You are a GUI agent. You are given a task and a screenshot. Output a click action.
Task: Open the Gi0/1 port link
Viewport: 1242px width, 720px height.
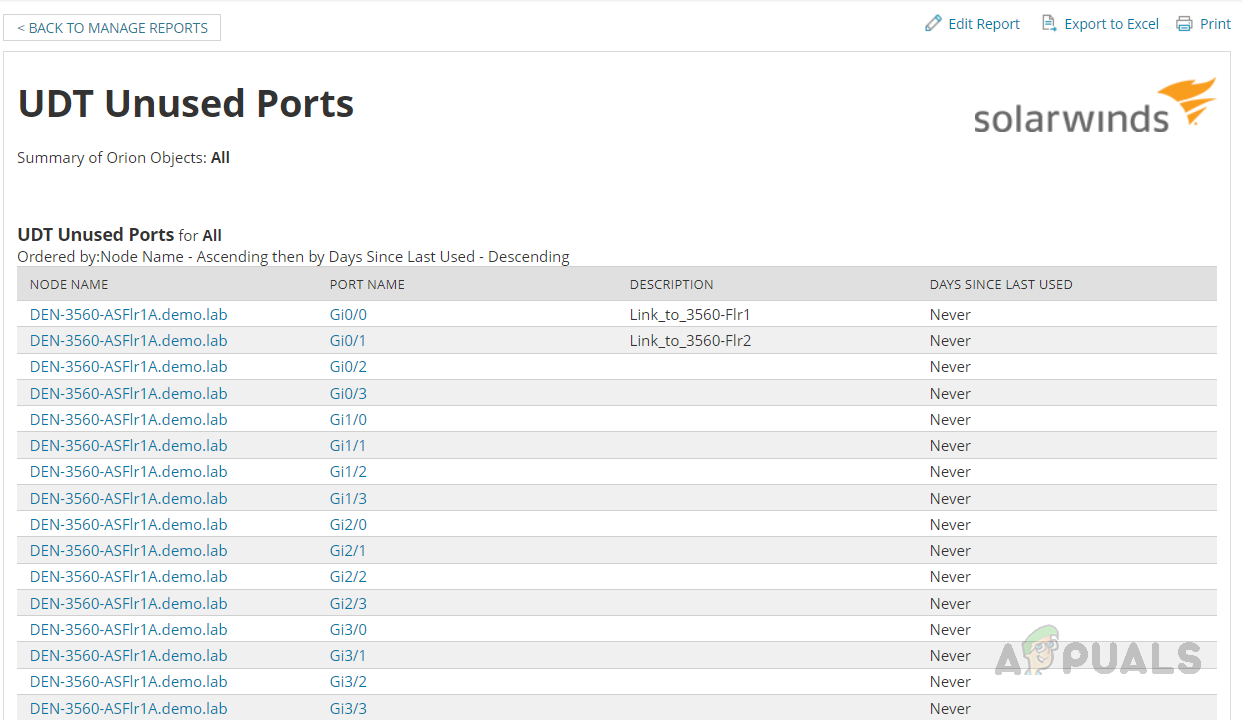pos(348,340)
